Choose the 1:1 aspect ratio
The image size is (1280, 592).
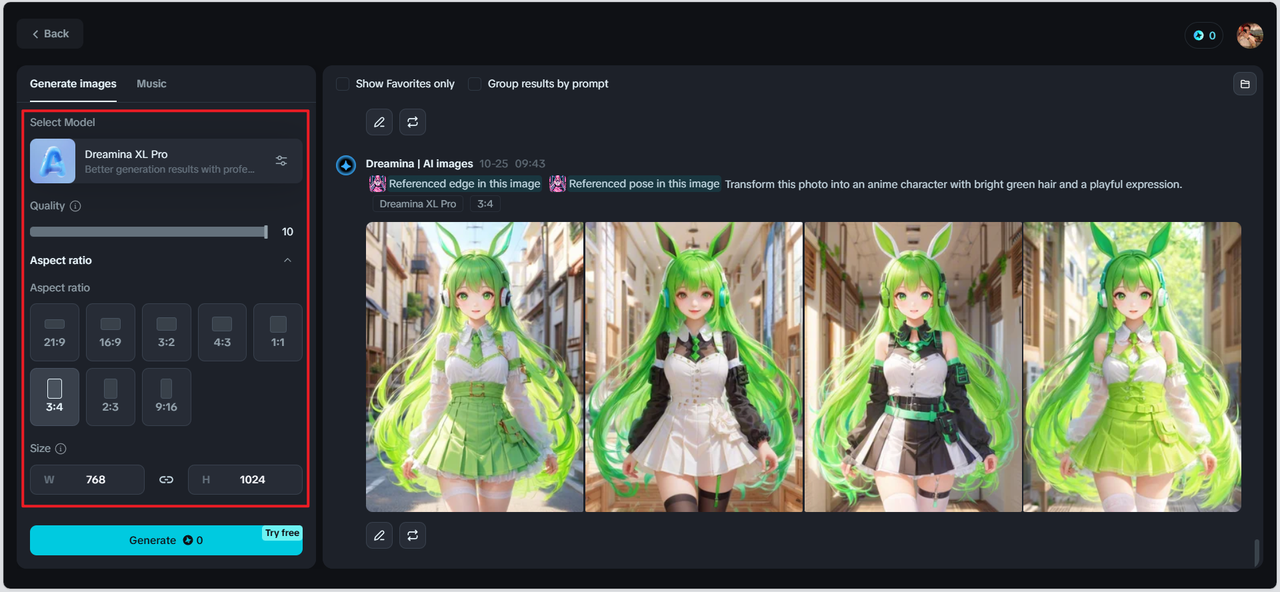point(278,332)
